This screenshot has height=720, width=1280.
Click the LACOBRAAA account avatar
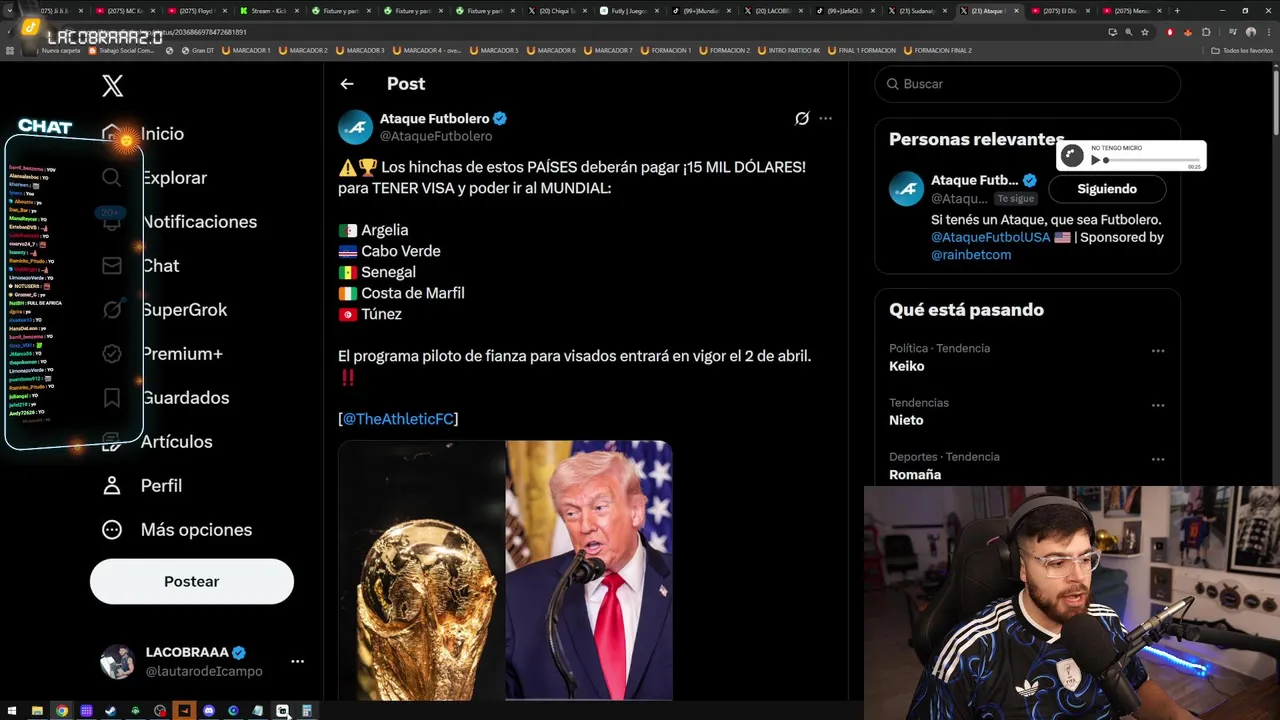point(117,661)
